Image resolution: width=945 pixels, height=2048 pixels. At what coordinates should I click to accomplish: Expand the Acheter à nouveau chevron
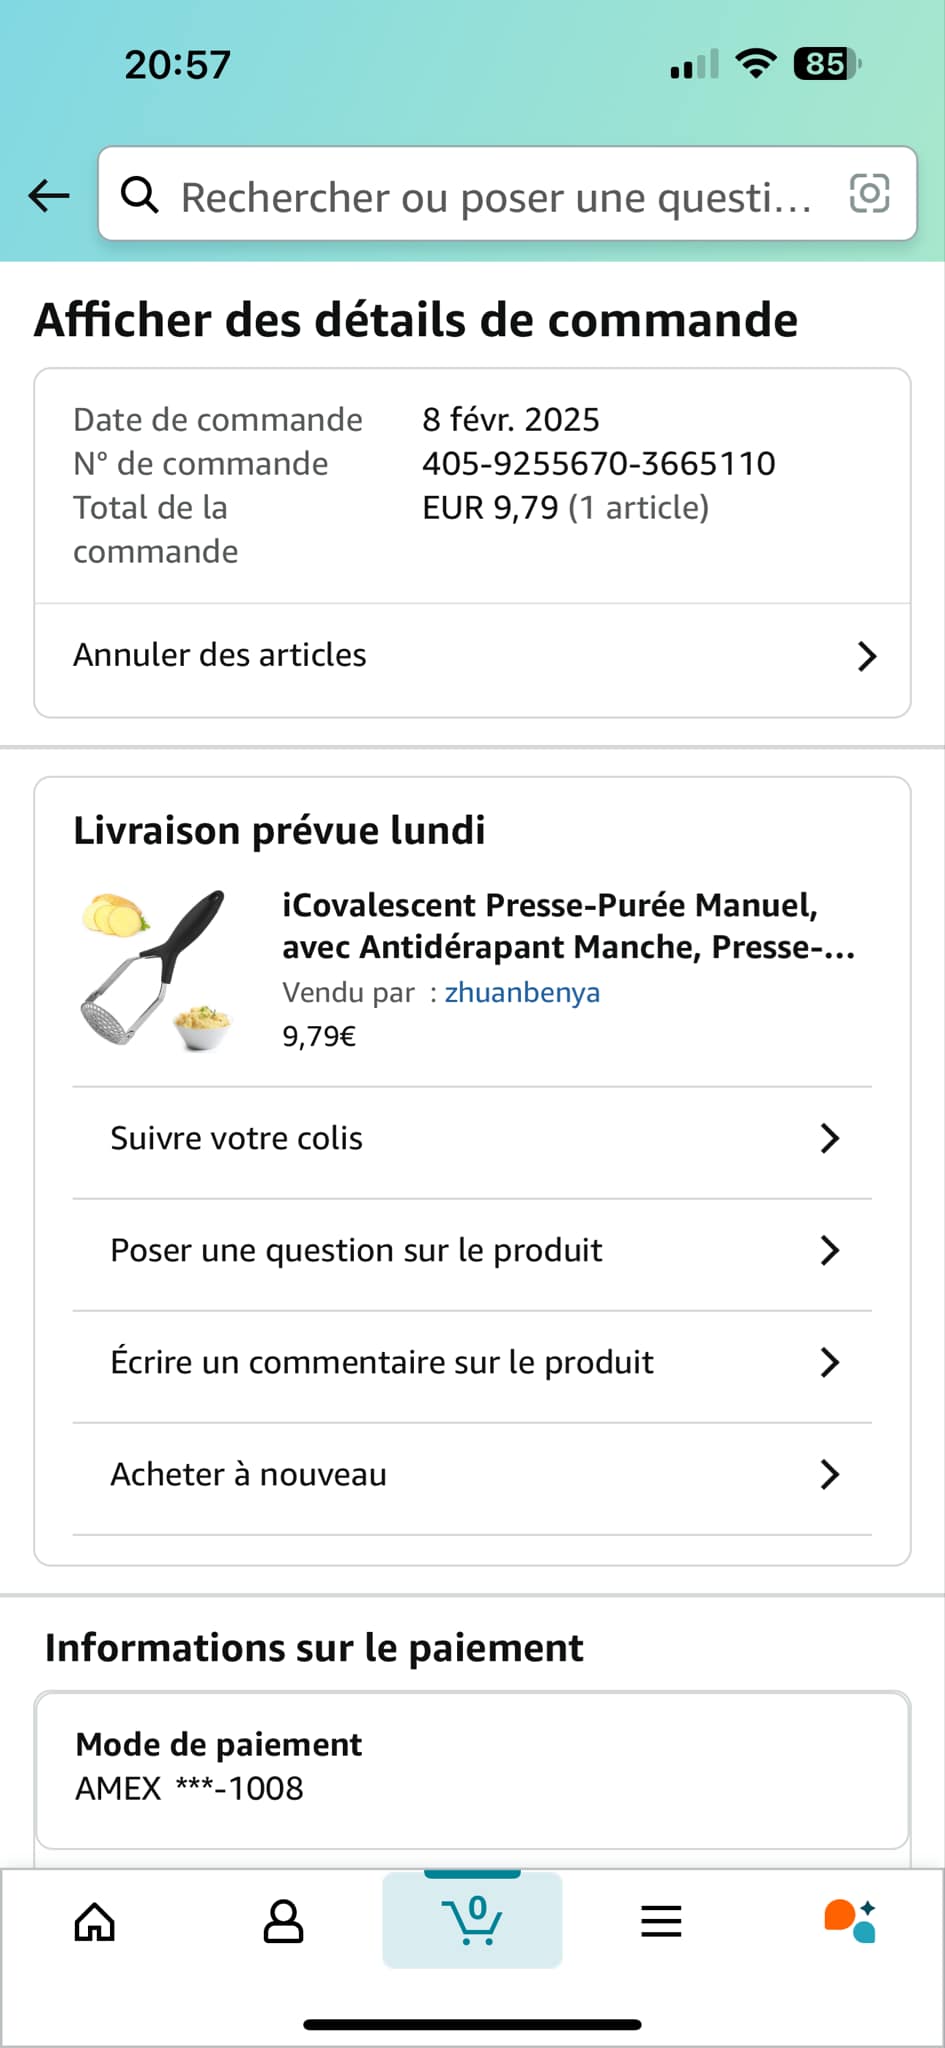pos(829,1474)
